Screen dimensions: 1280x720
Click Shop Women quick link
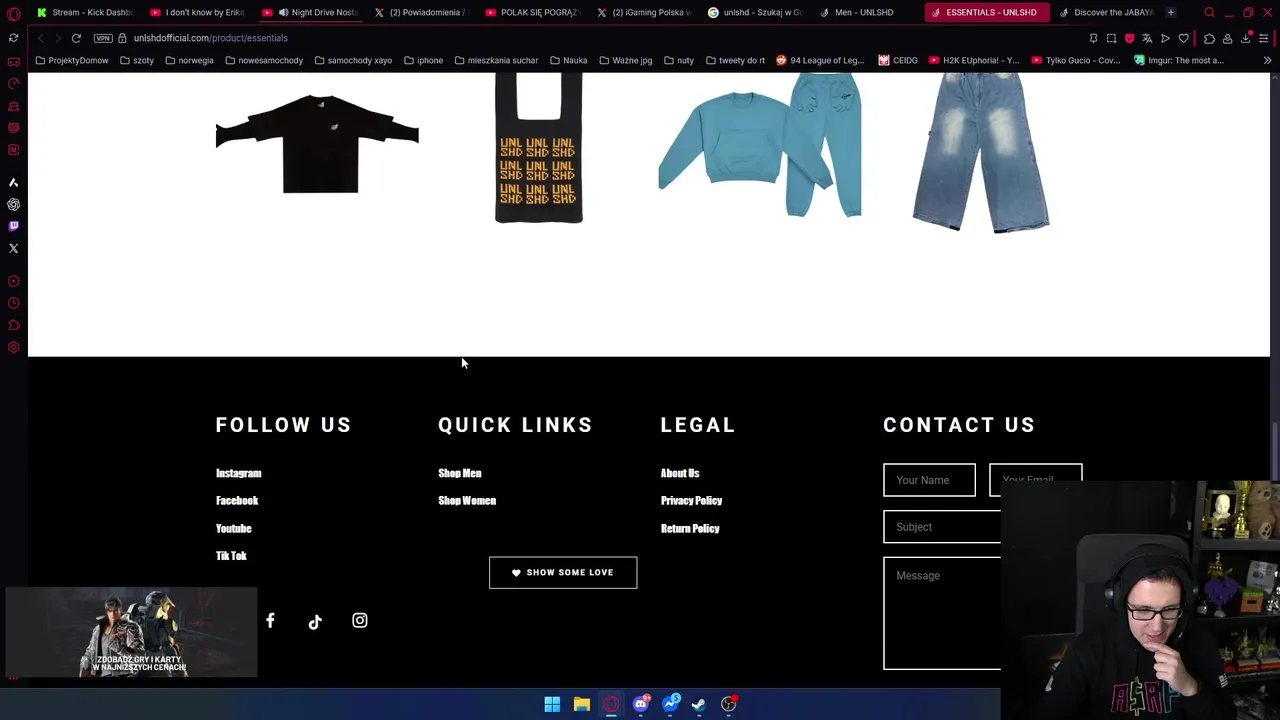(x=467, y=500)
